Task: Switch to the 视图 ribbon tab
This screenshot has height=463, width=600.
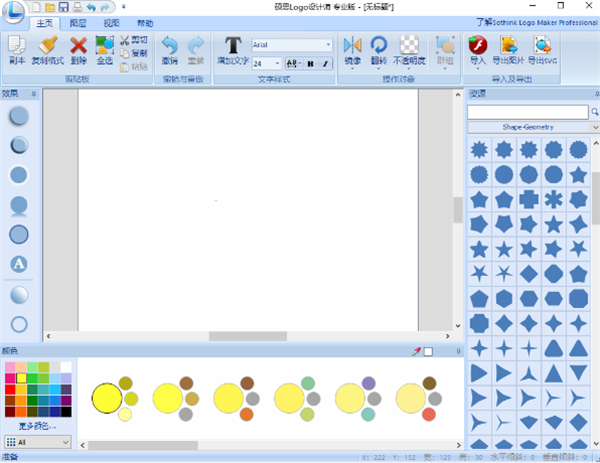Action: pos(112,22)
